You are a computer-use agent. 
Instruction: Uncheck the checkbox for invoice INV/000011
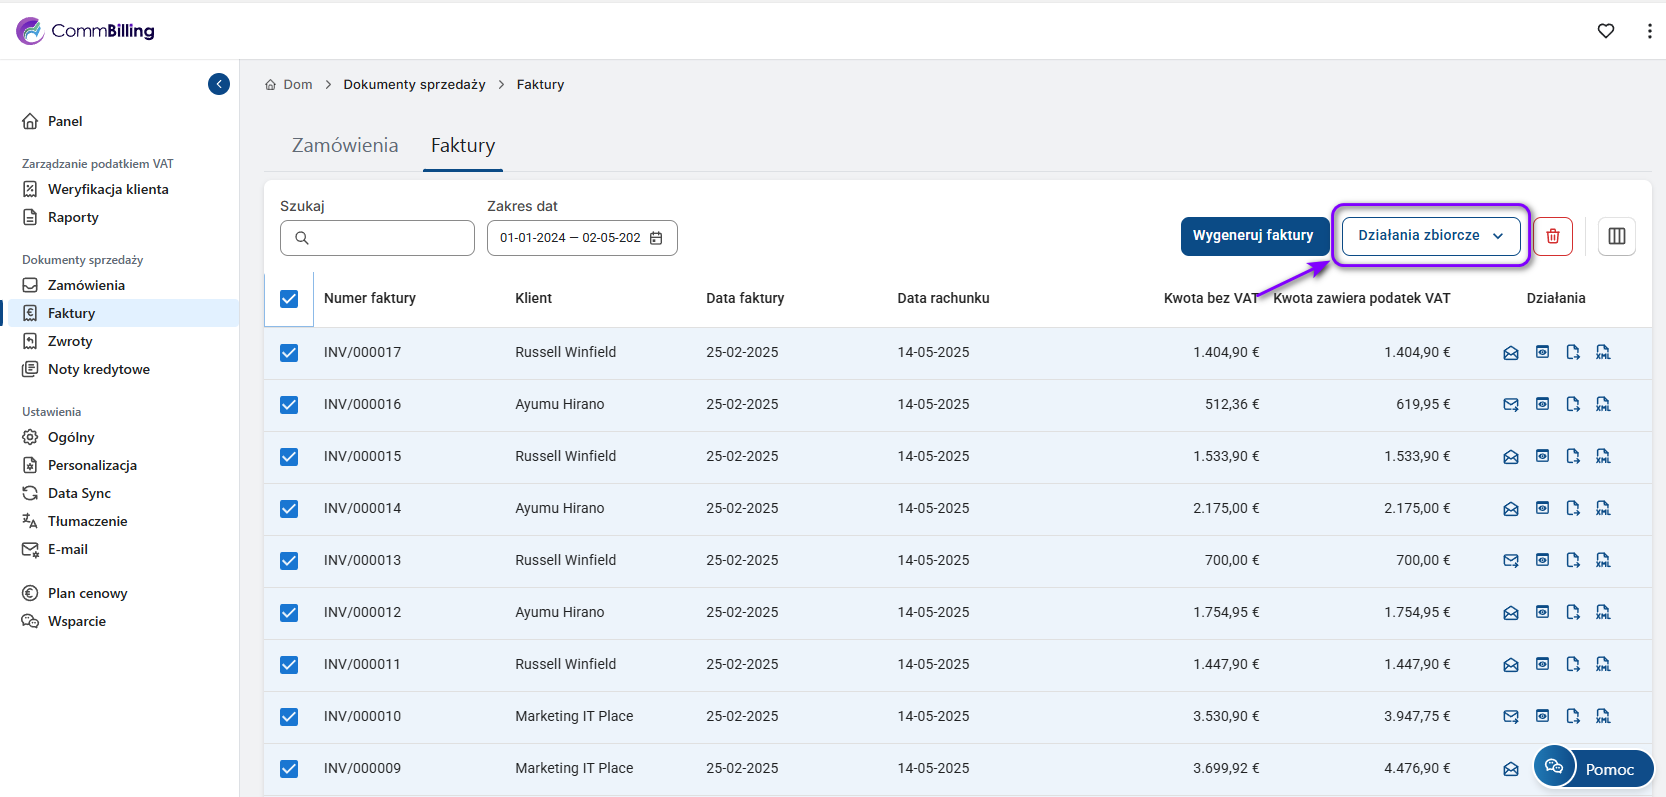[x=289, y=665]
